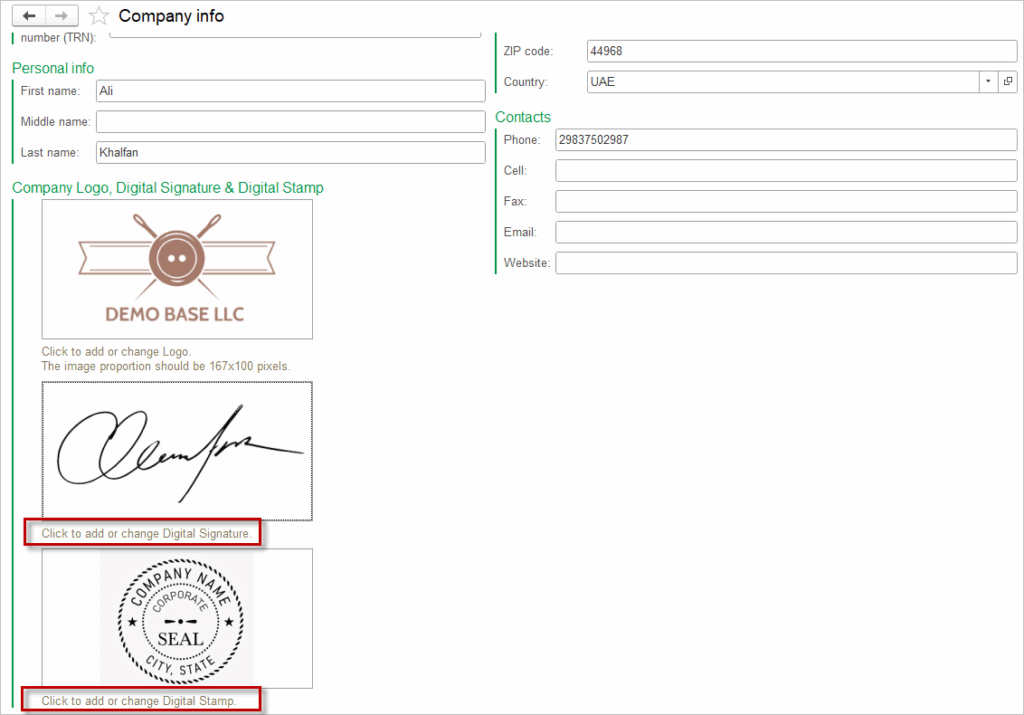1024x715 pixels.
Task: Click the back navigation arrow
Action: (29, 16)
